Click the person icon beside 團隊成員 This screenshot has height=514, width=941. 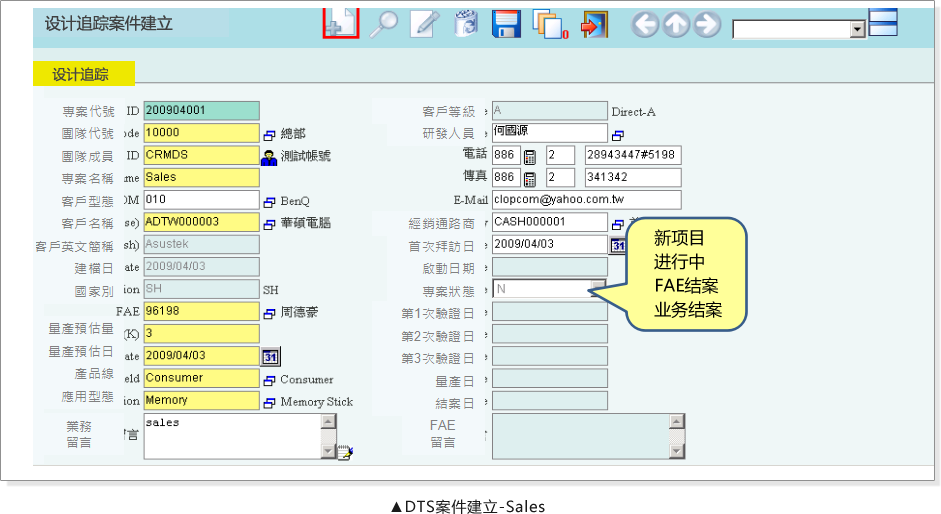pyautogui.click(x=269, y=156)
